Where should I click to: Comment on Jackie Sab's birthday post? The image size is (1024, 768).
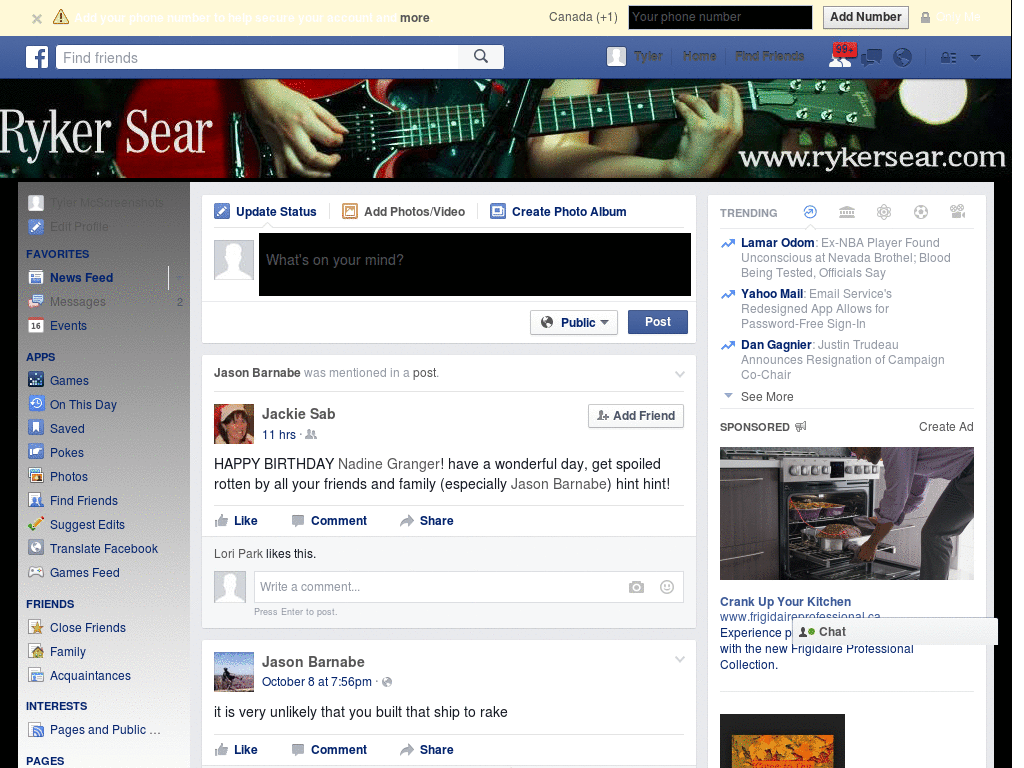(x=330, y=520)
